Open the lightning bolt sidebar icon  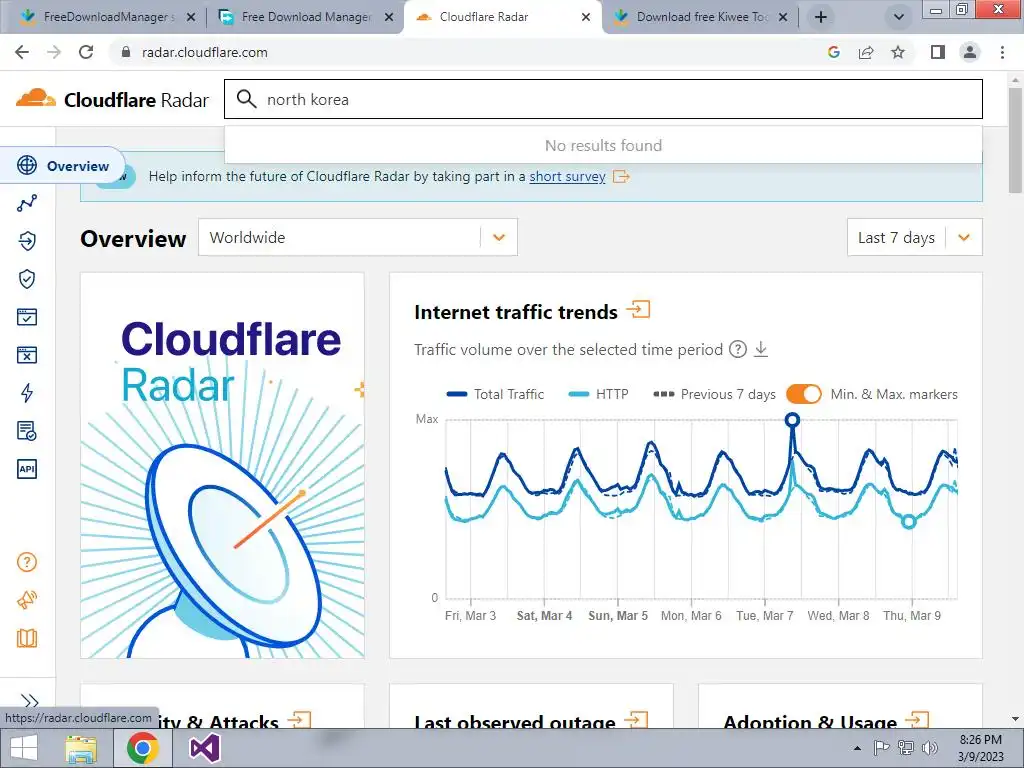27,392
